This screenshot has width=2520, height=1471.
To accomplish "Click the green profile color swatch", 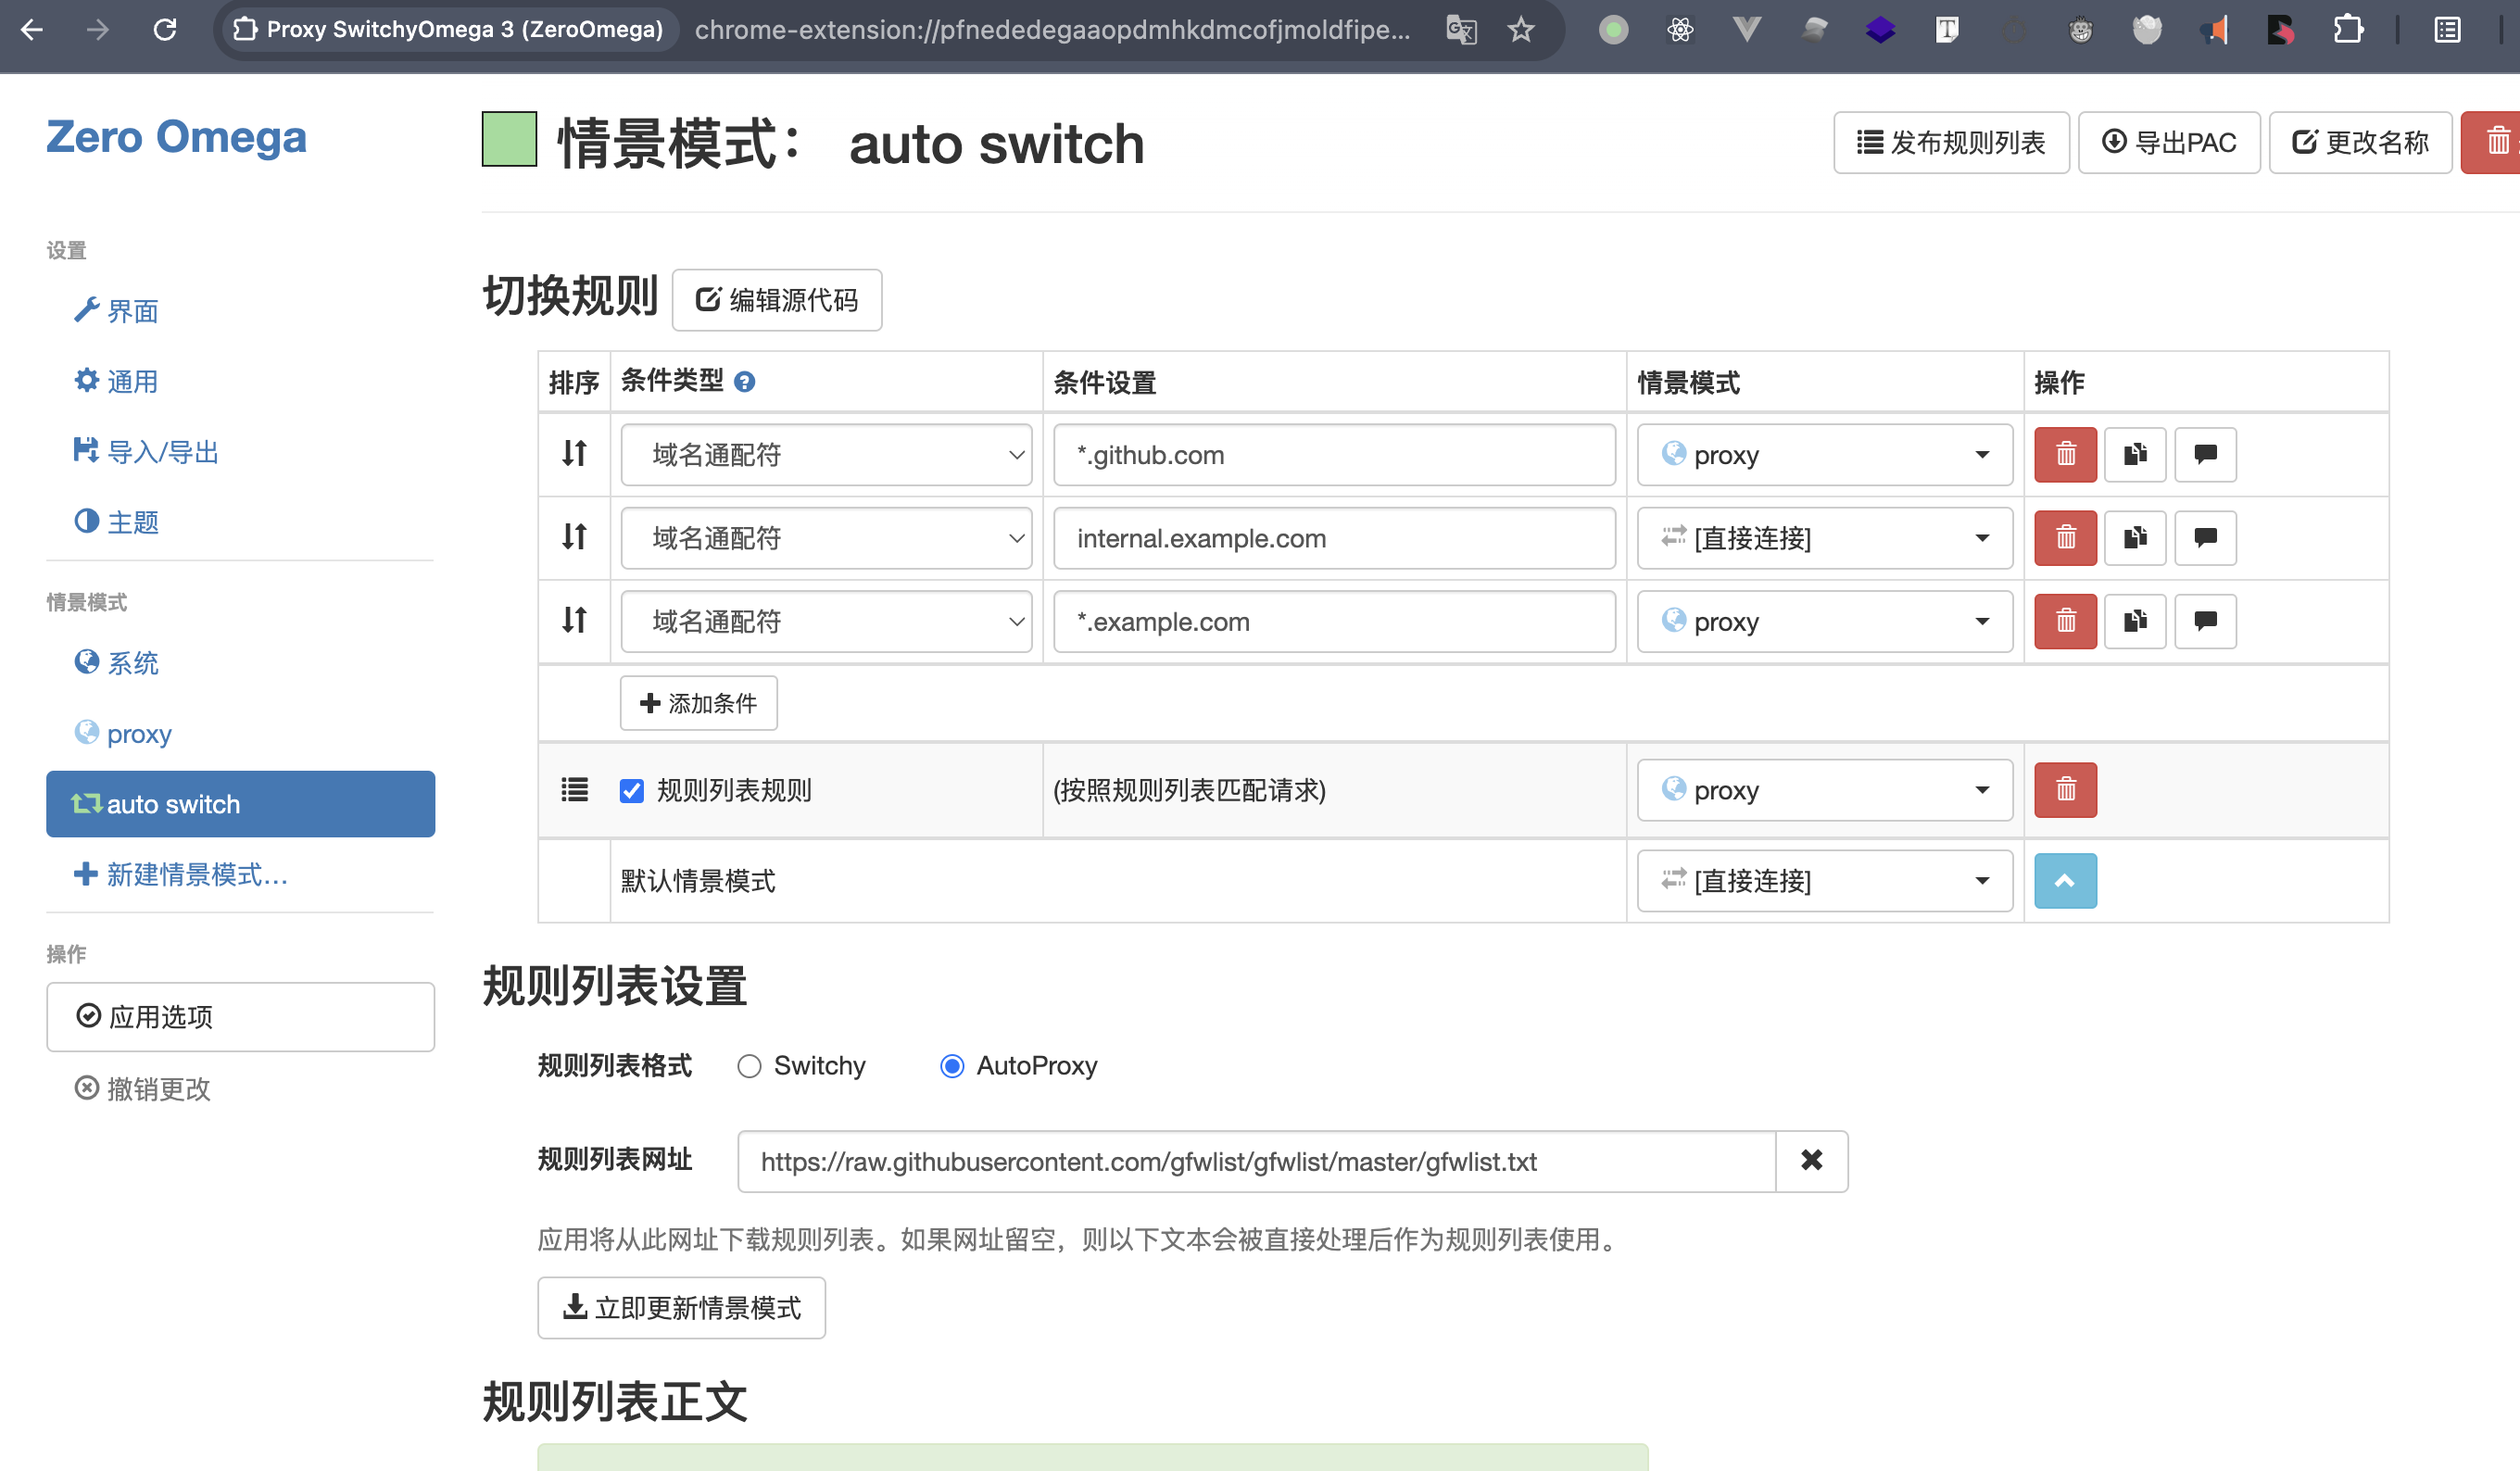I will [x=509, y=139].
